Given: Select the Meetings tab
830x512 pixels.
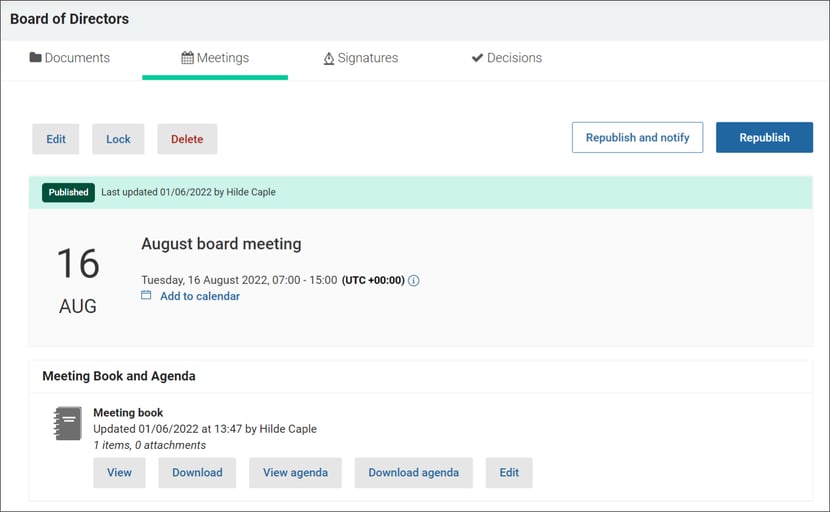Looking at the screenshot, I should [x=215, y=58].
